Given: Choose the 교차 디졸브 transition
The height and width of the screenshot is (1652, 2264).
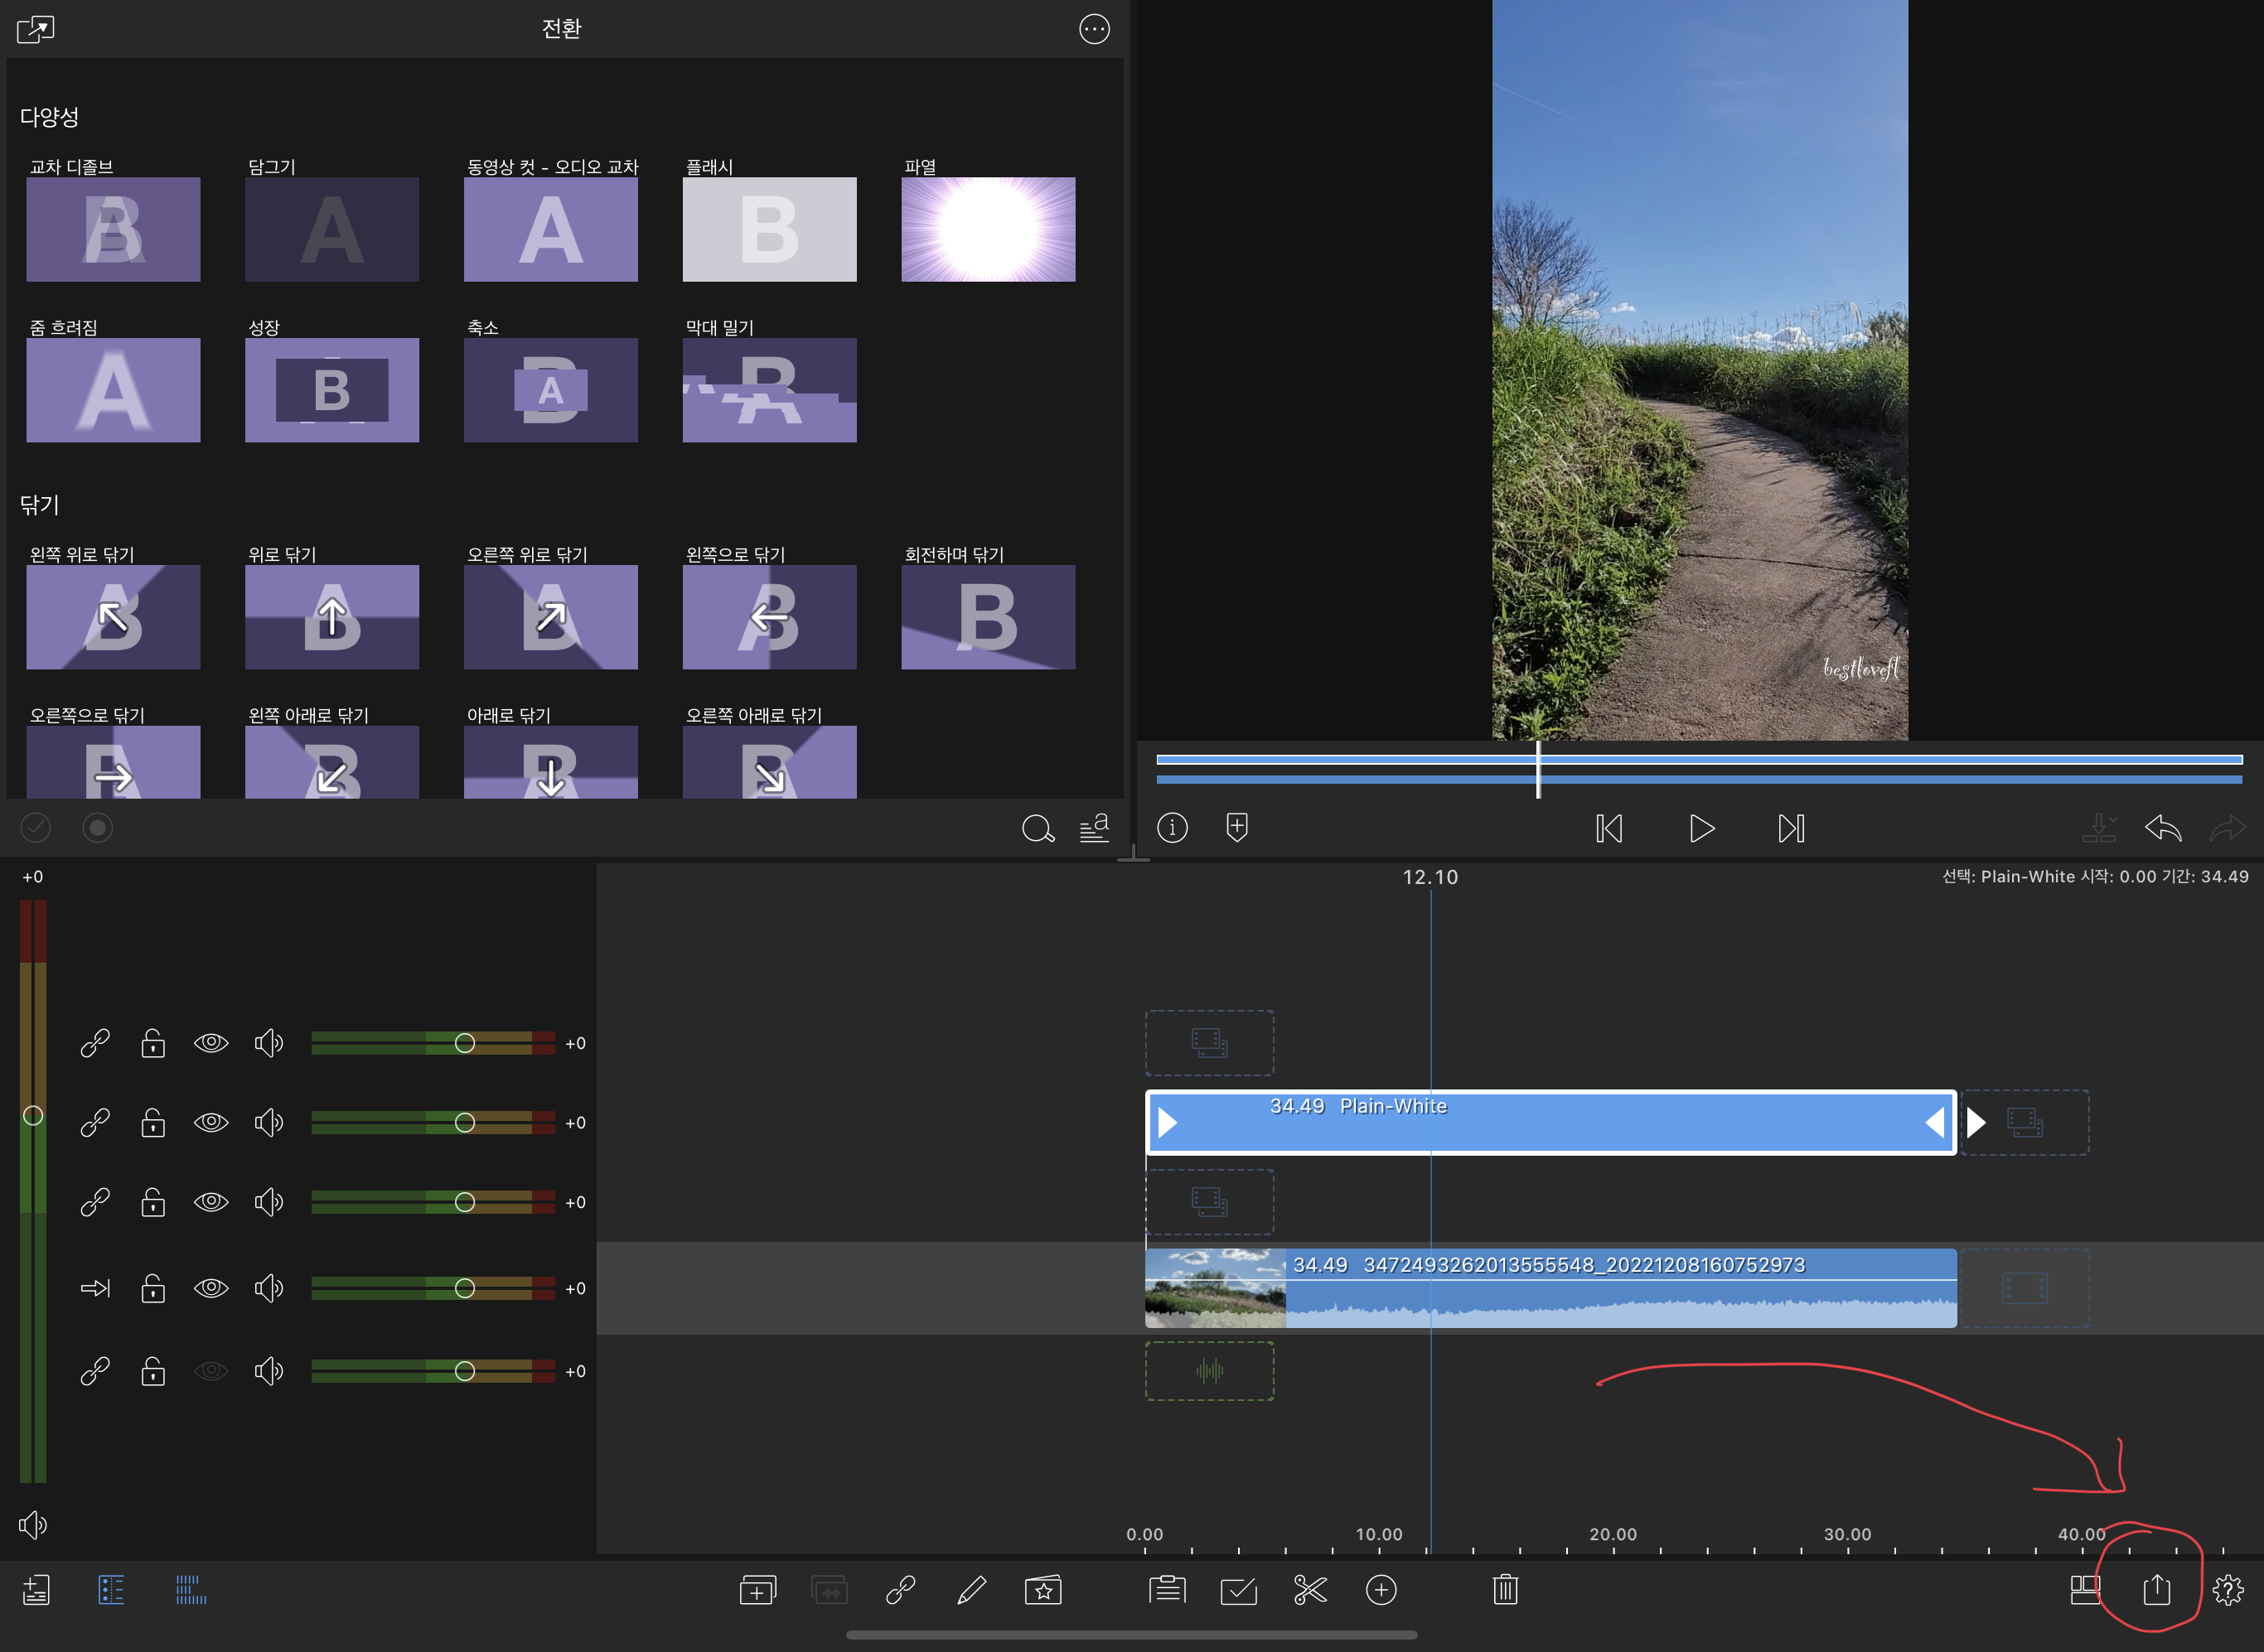Looking at the screenshot, I should pyautogui.click(x=113, y=229).
